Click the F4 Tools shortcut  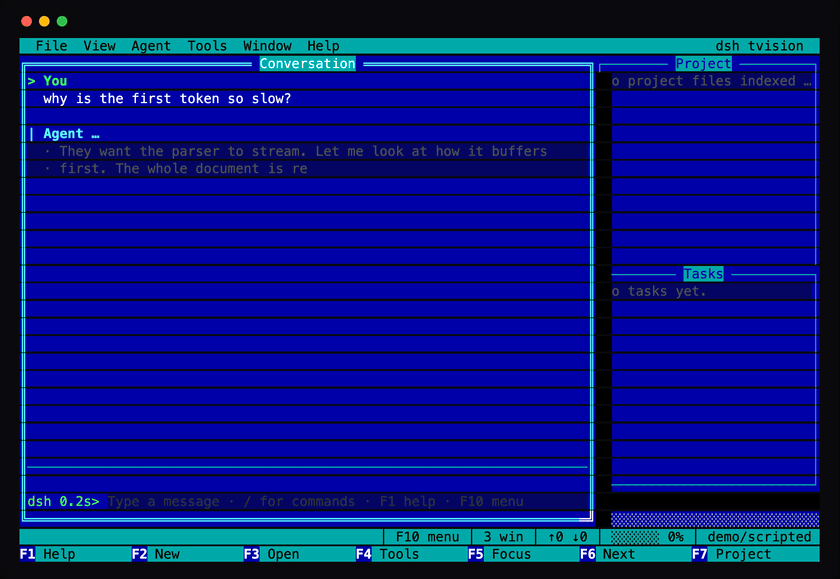click(x=388, y=554)
